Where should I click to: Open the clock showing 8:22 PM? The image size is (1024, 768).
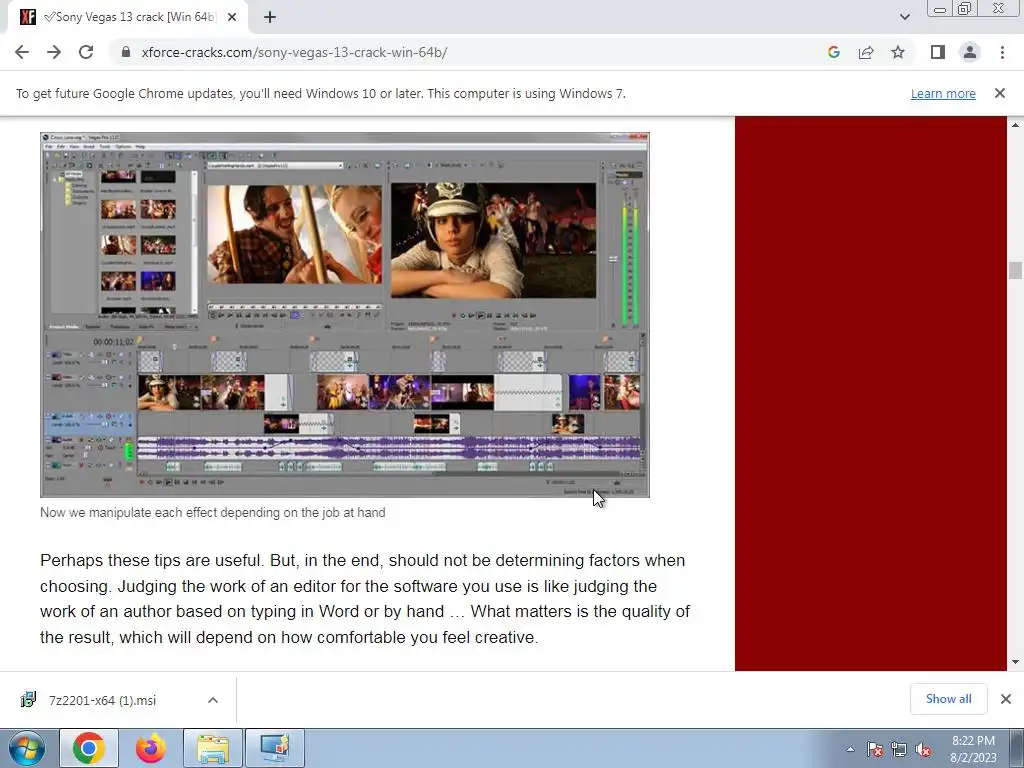(x=973, y=749)
